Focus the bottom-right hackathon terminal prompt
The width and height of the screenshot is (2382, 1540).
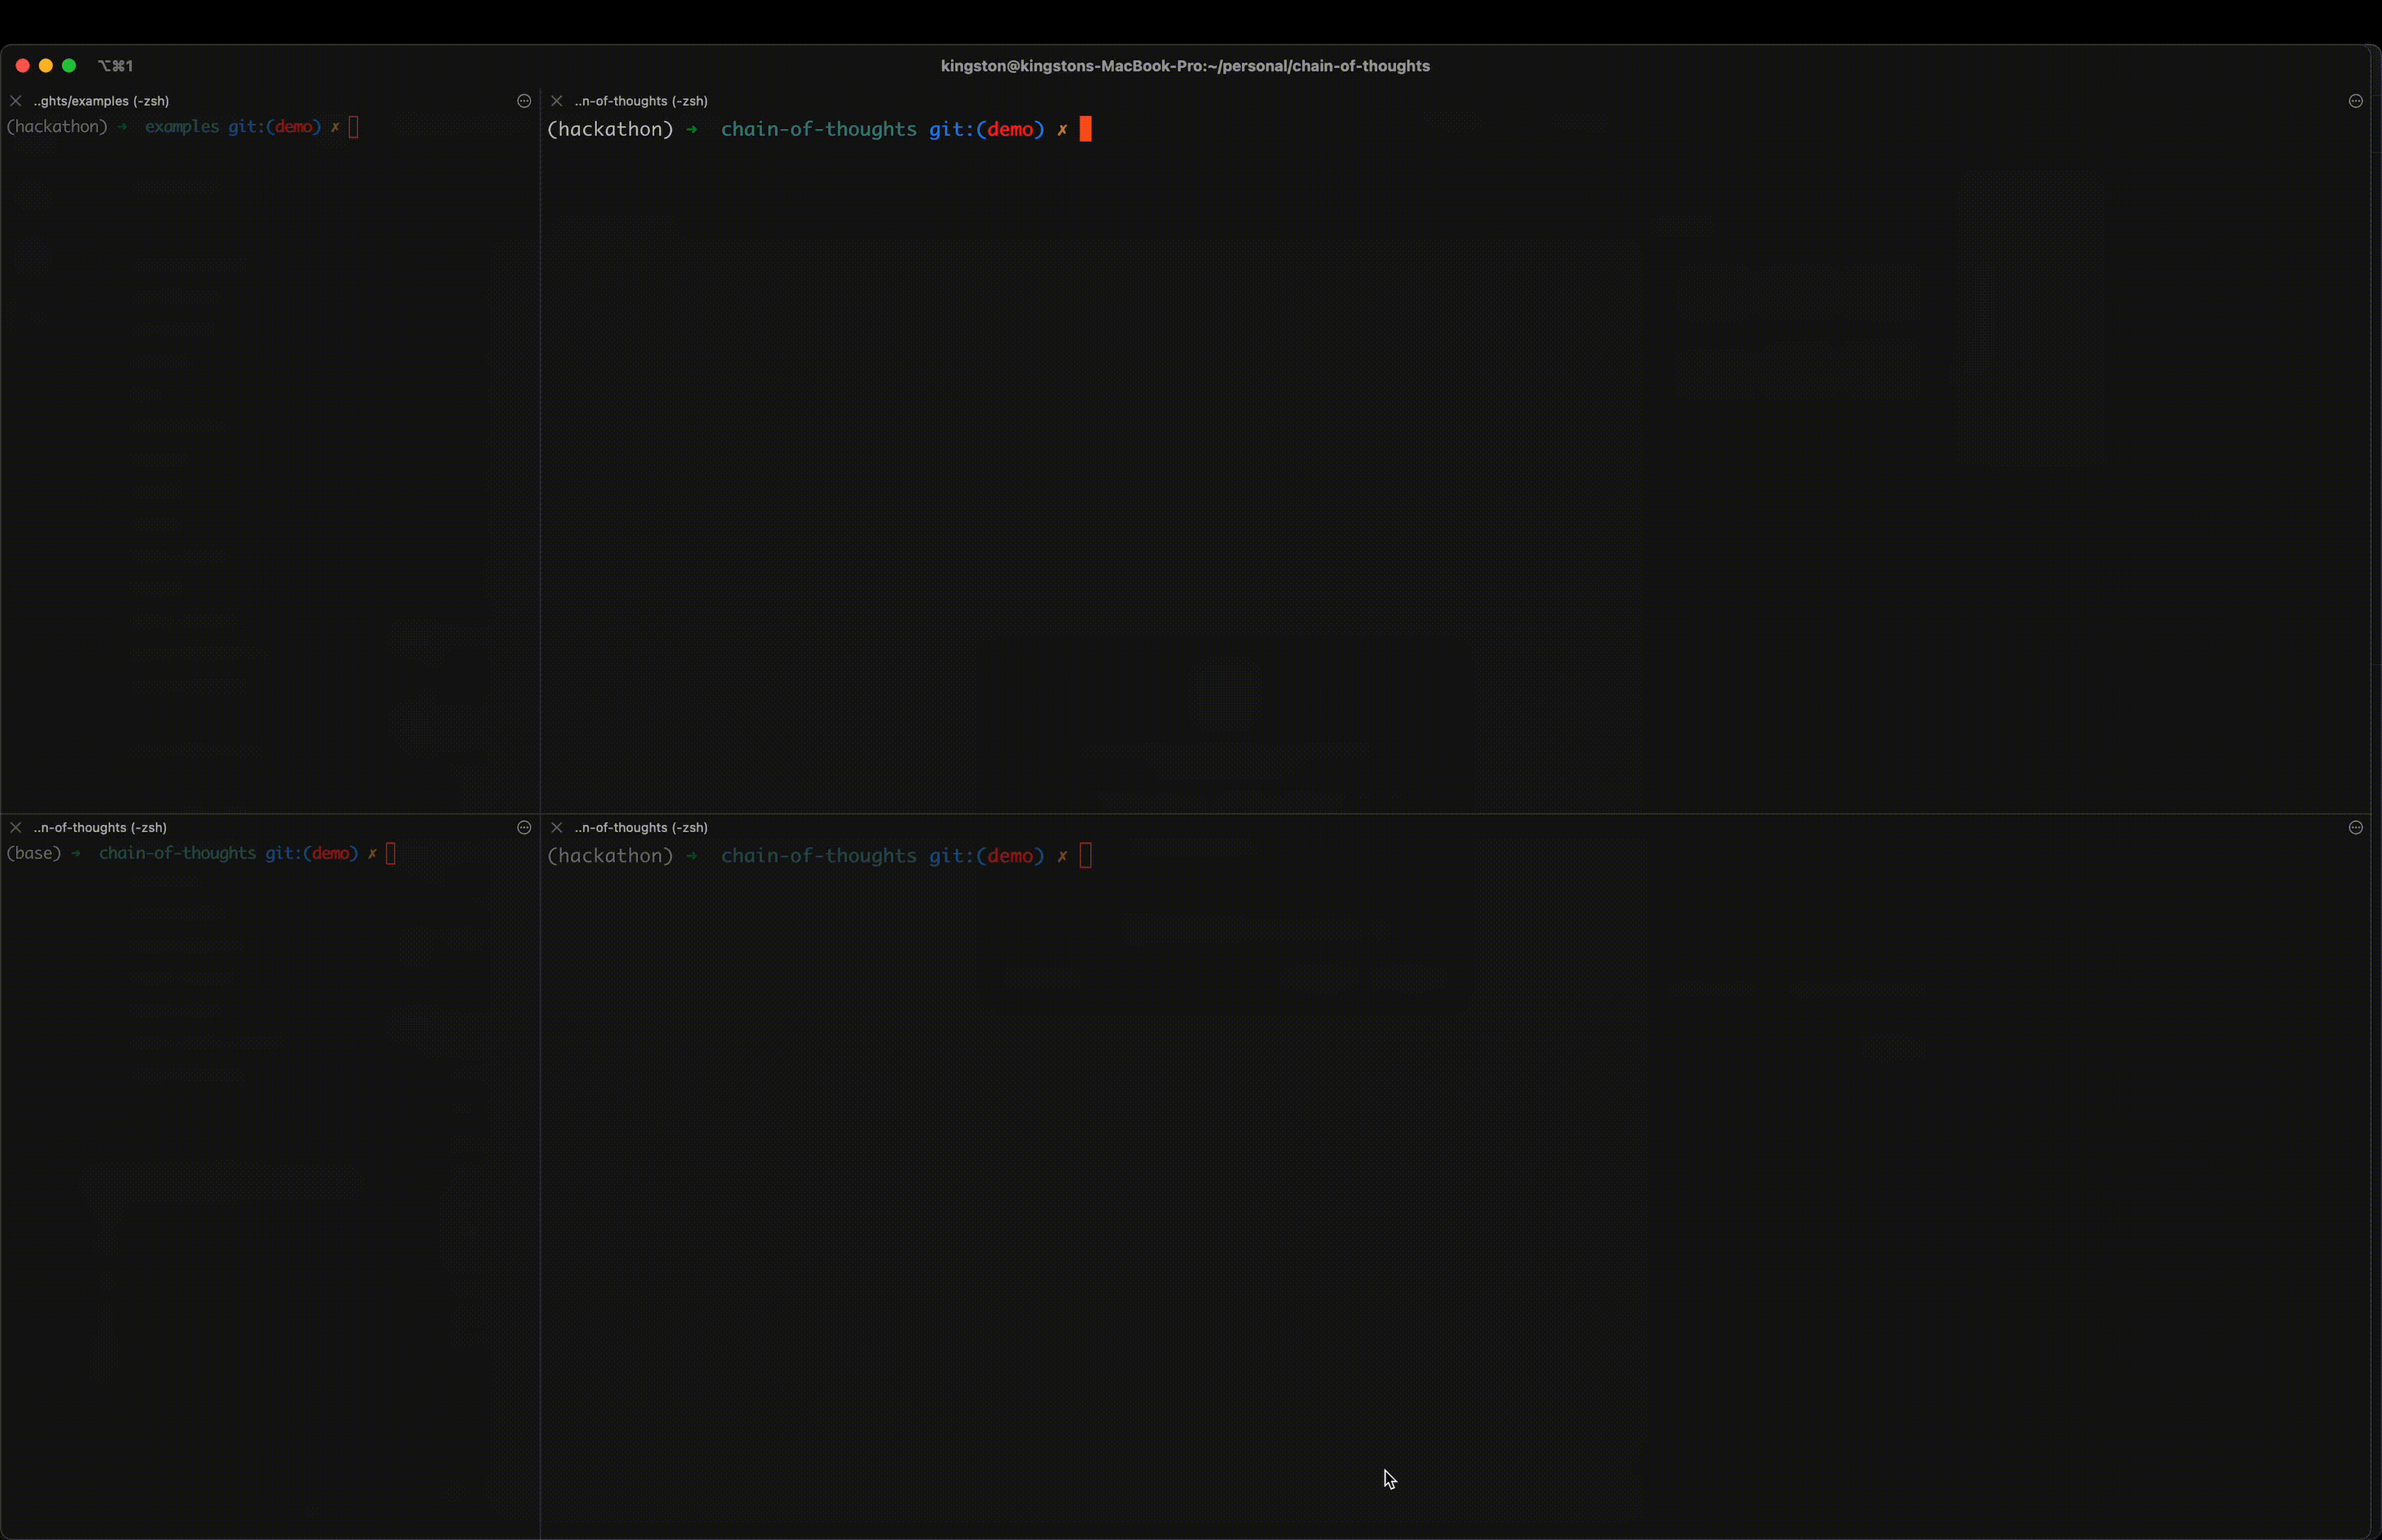tap(1086, 856)
